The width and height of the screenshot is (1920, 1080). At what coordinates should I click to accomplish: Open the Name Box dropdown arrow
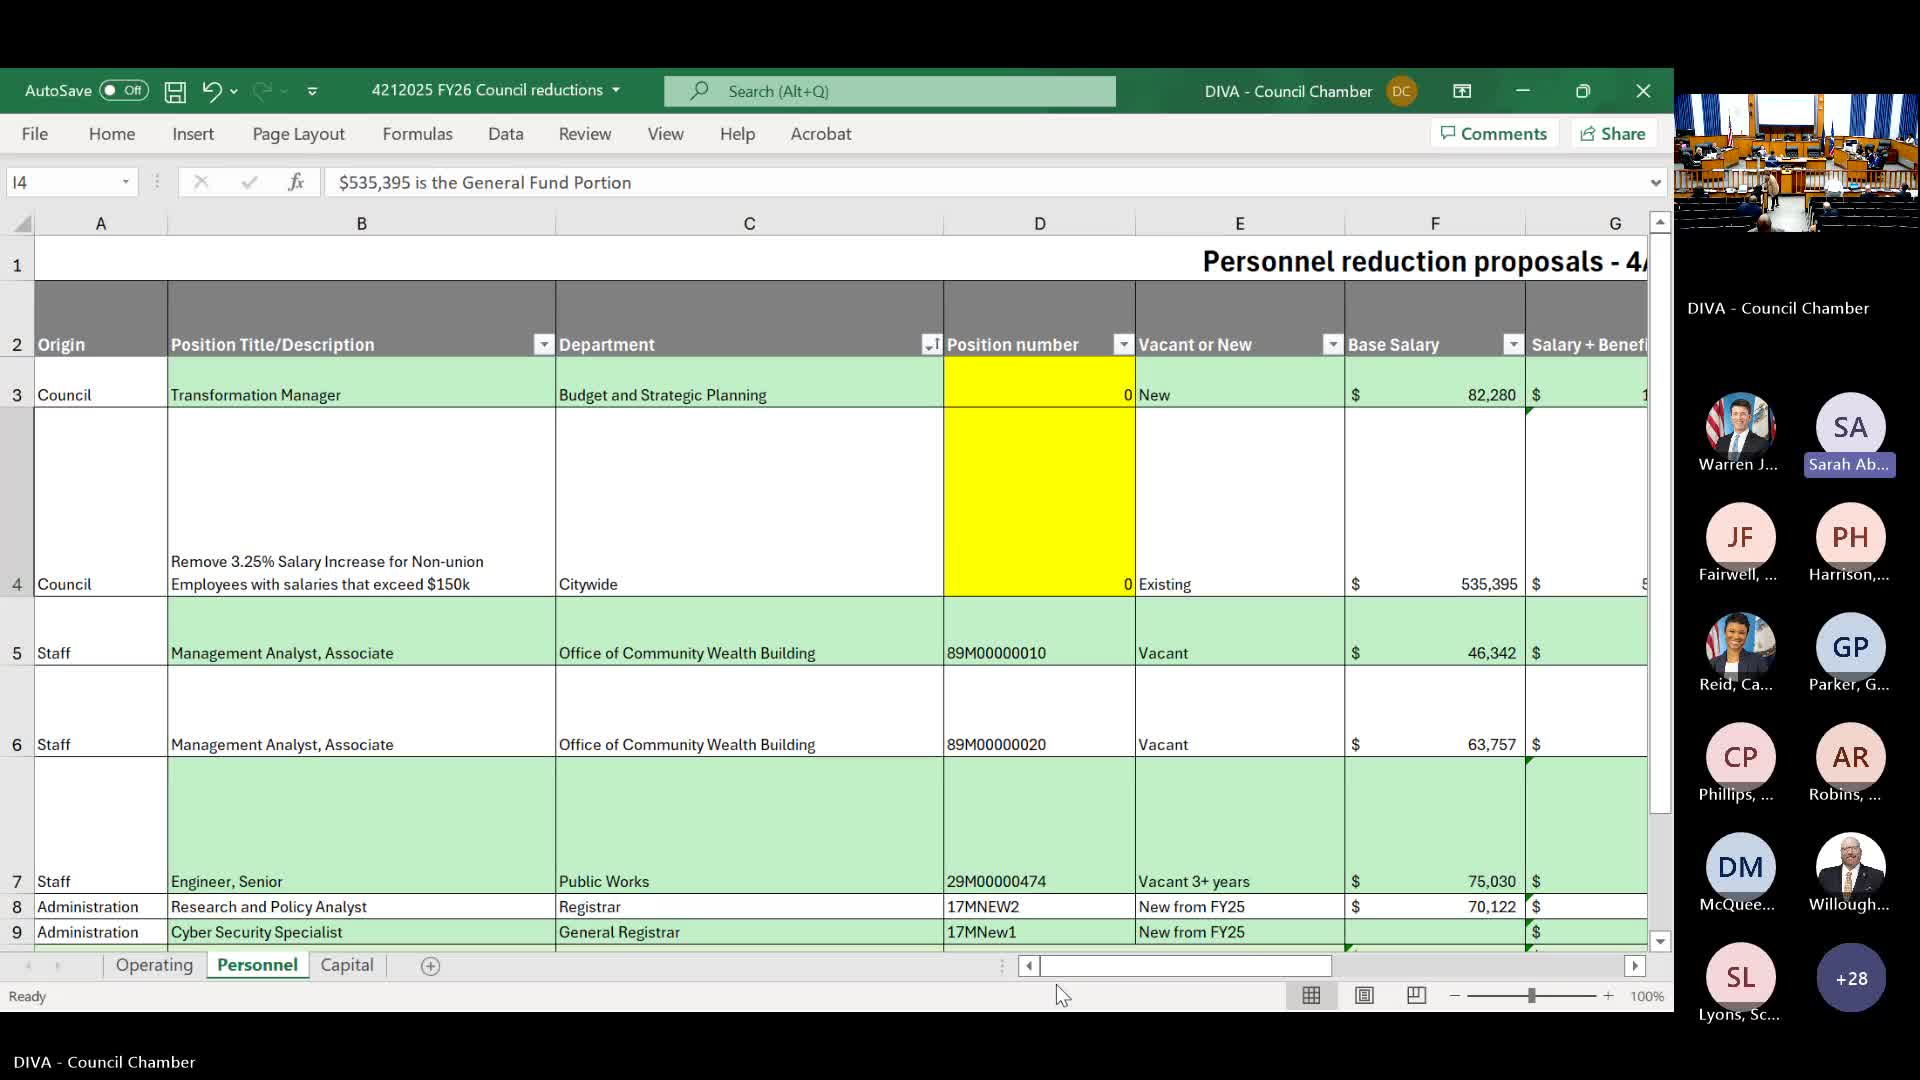126,182
